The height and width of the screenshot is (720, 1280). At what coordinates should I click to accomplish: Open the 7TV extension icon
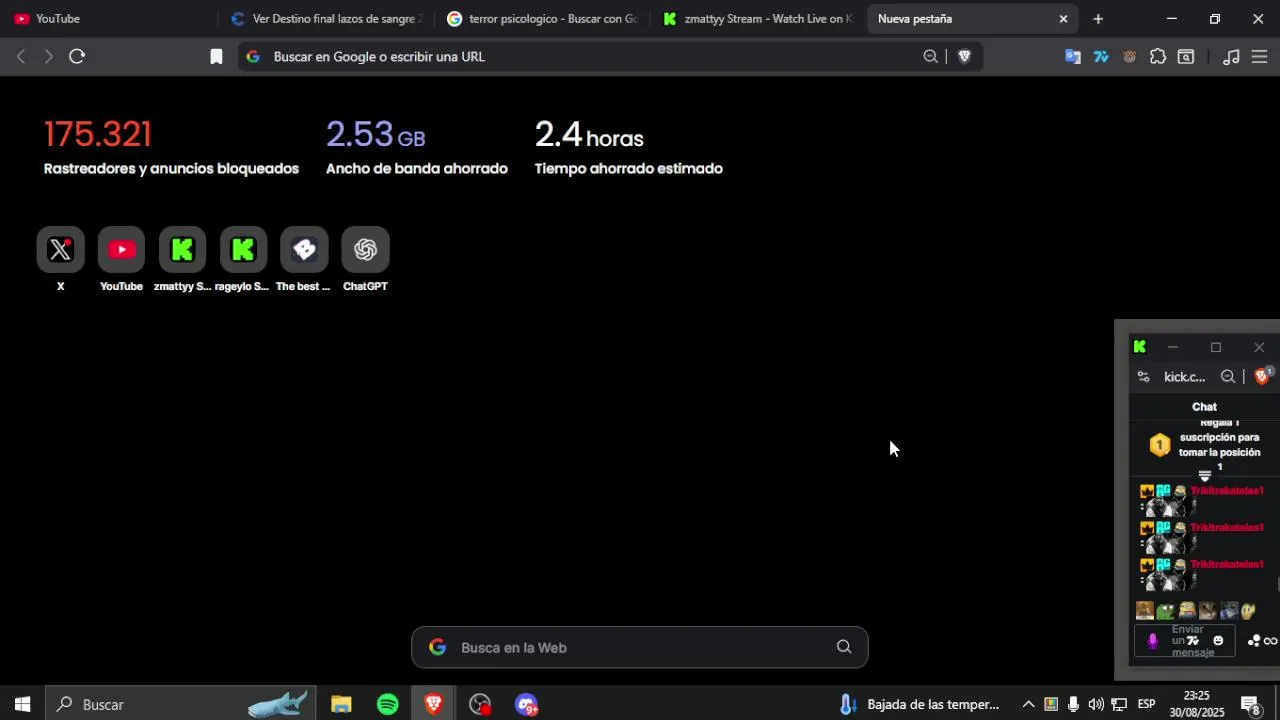click(x=1101, y=57)
